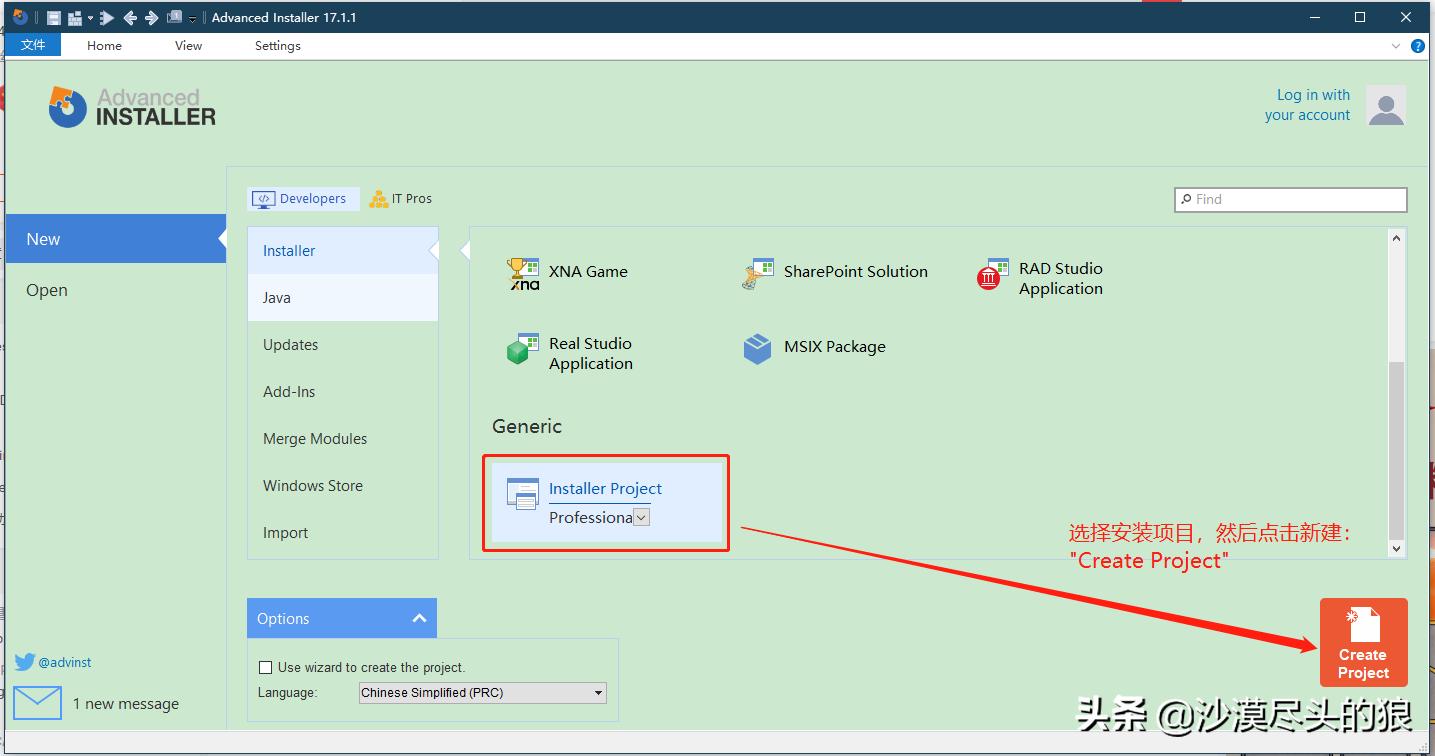
Task: Click the run arrow icon in title bar
Action: click(107, 18)
